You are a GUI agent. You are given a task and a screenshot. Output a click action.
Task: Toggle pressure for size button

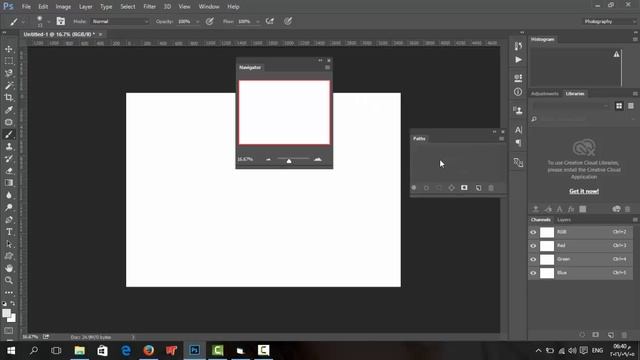click(288, 21)
